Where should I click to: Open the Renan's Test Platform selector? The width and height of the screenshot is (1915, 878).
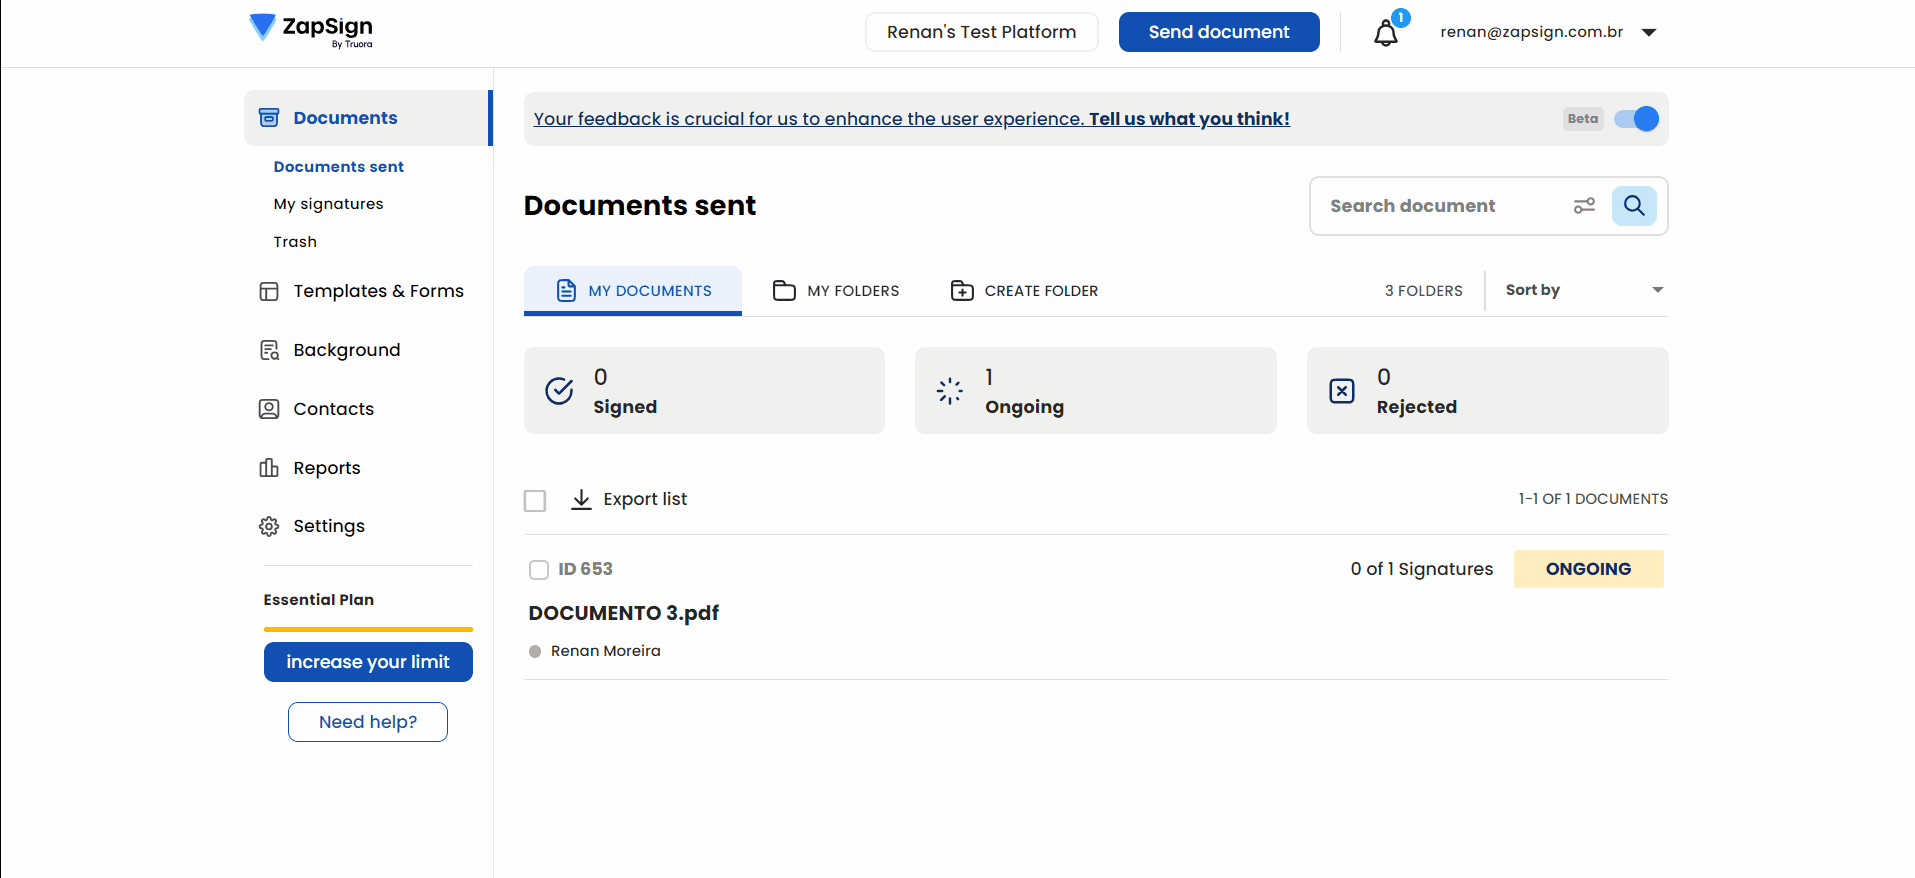[x=981, y=32]
